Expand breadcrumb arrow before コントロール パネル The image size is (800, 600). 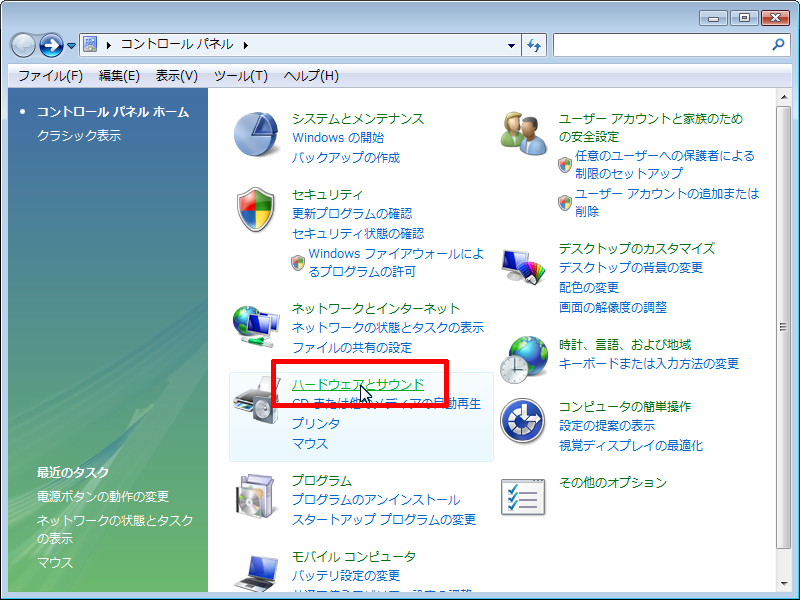click(x=108, y=45)
